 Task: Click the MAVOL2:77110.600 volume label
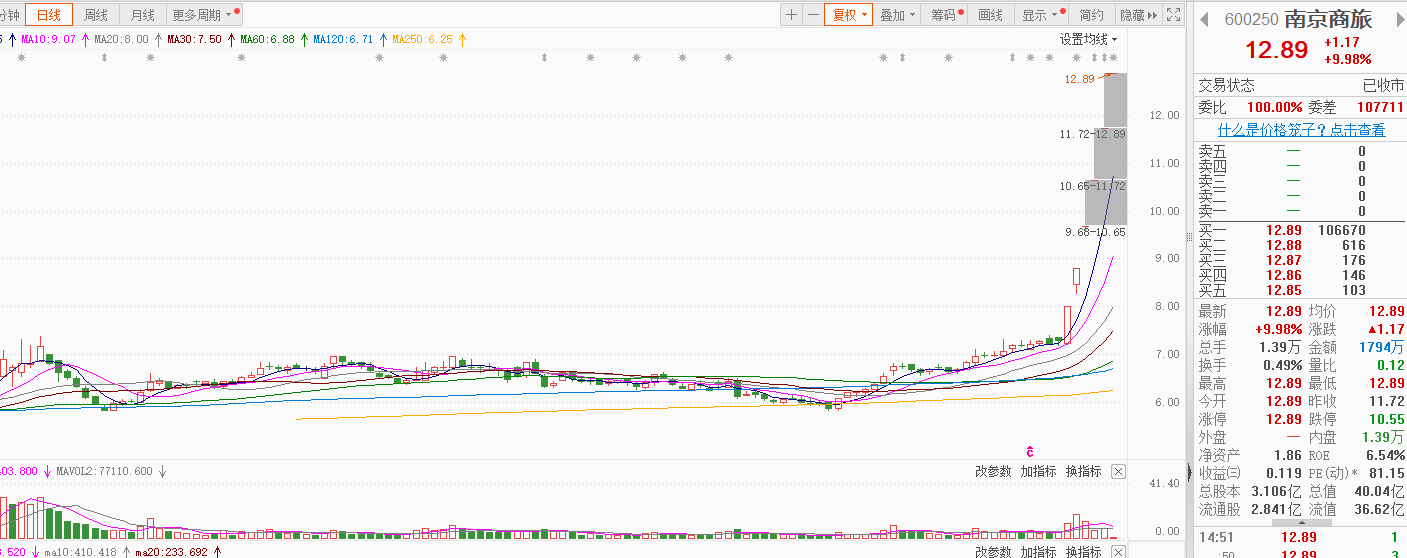tap(104, 471)
